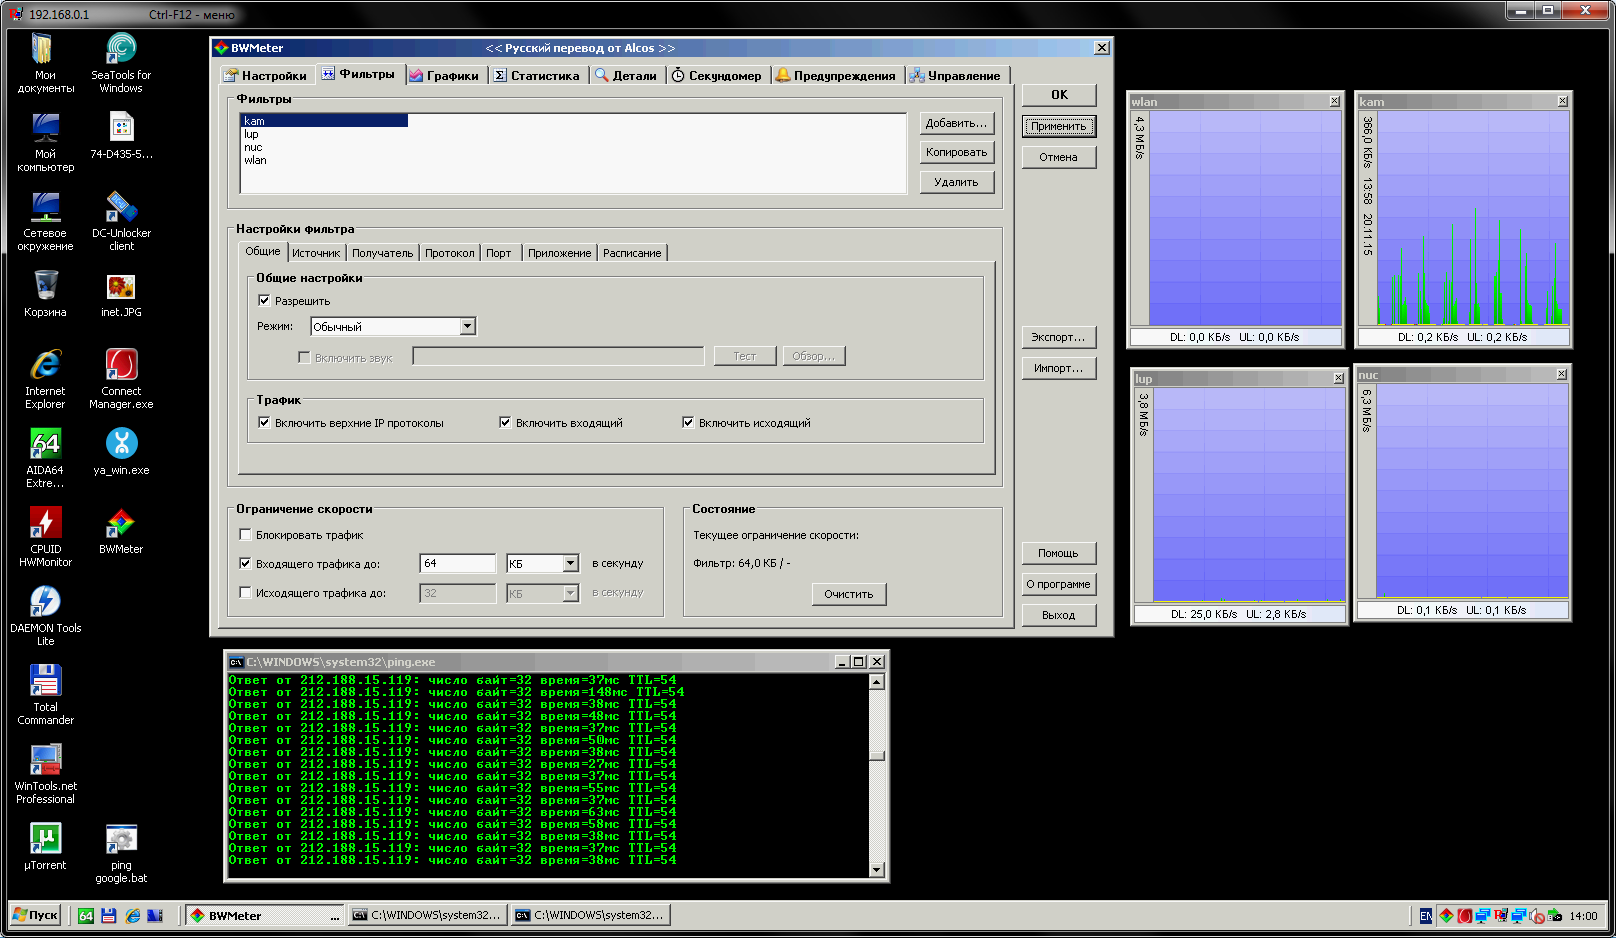Enable the block traffic checkbox
Screen dimensions: 1616x938
[246, 535]
